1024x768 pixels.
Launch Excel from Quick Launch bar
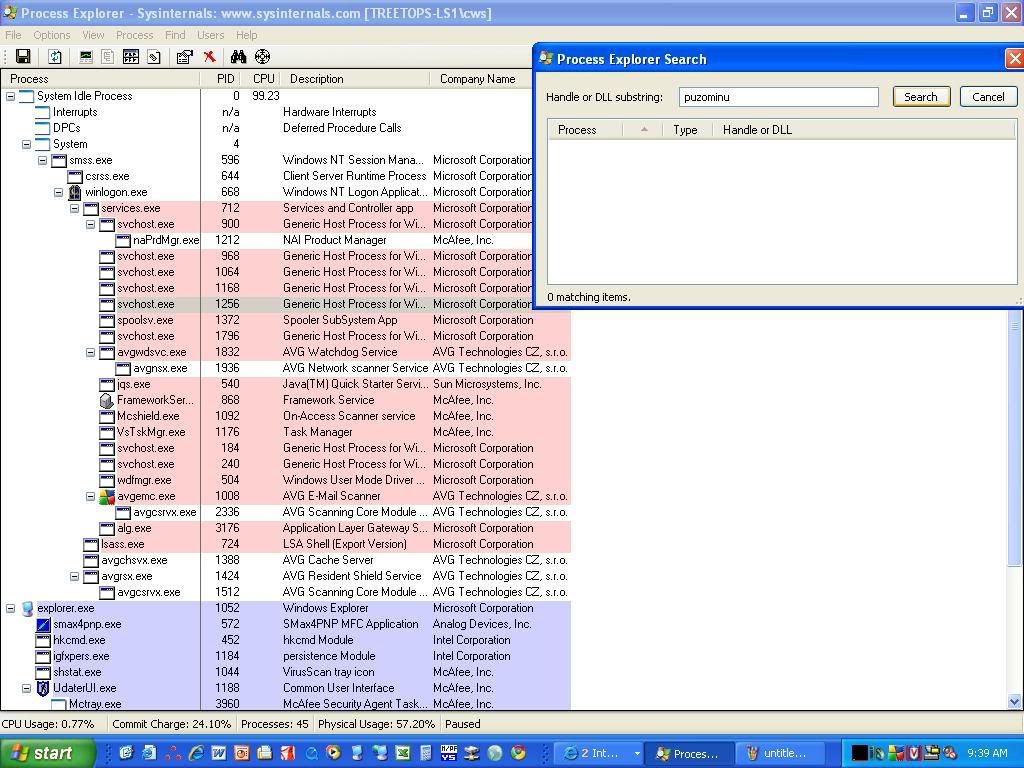(x=403, y=753)
